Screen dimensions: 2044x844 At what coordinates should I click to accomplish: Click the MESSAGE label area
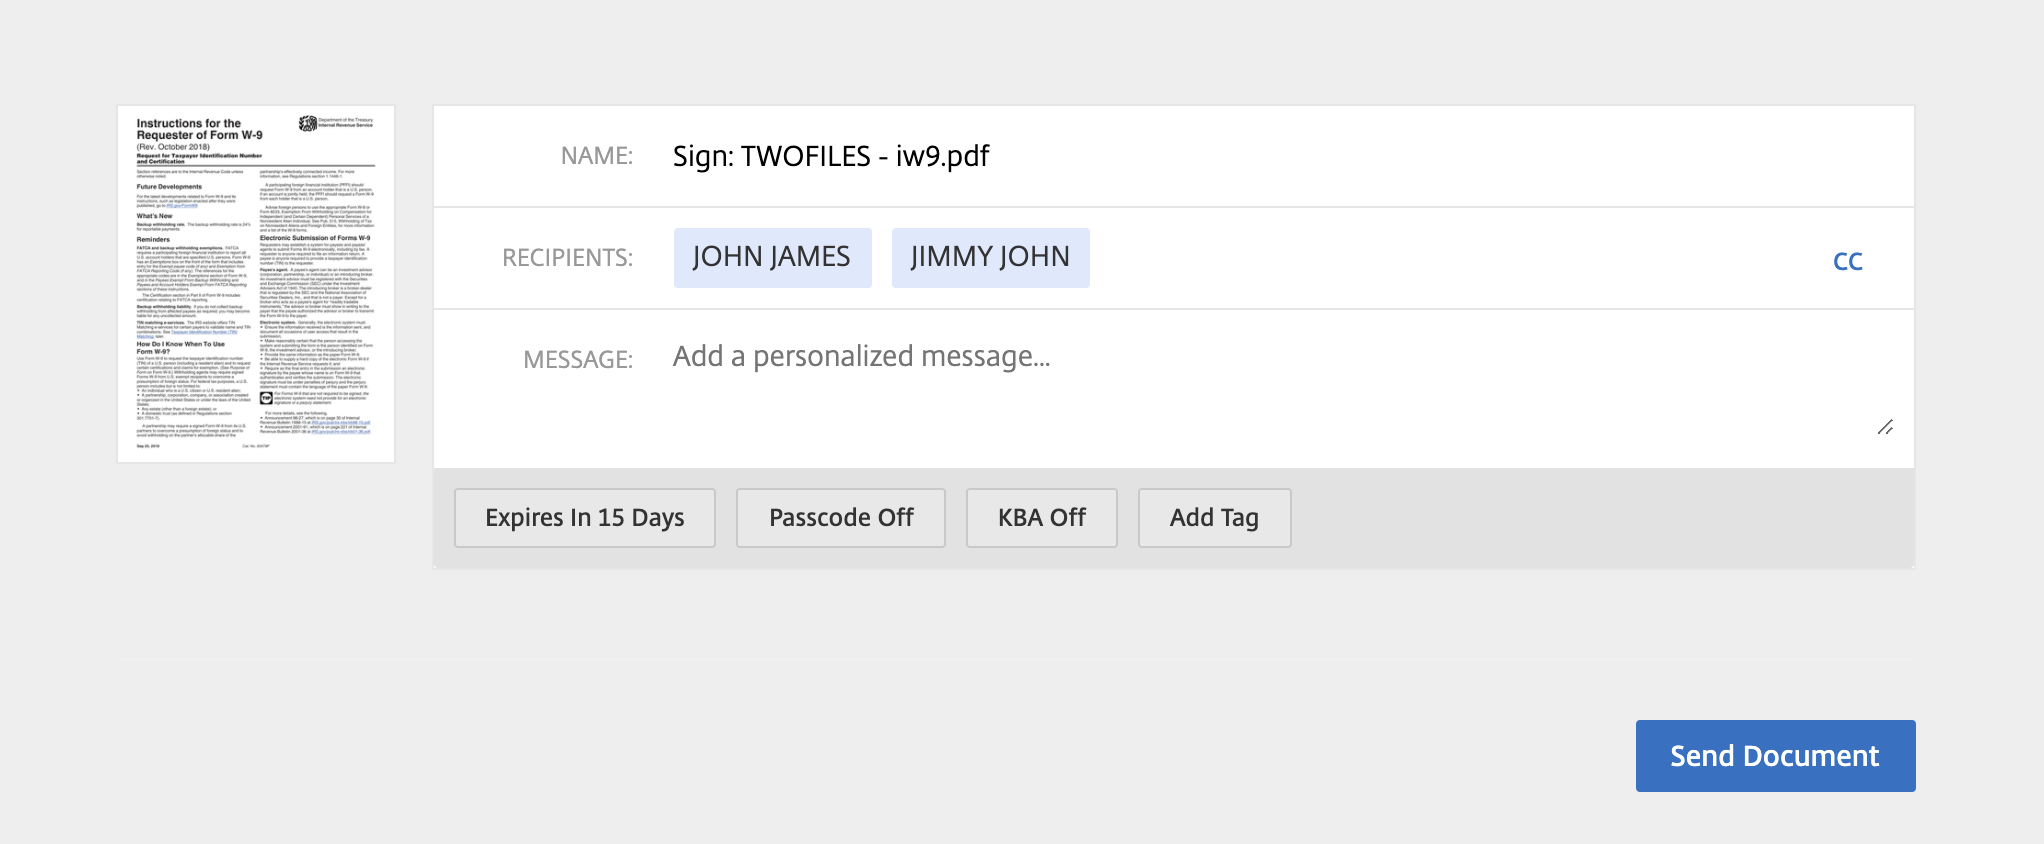pyautogui.click(x=578, y=359)
